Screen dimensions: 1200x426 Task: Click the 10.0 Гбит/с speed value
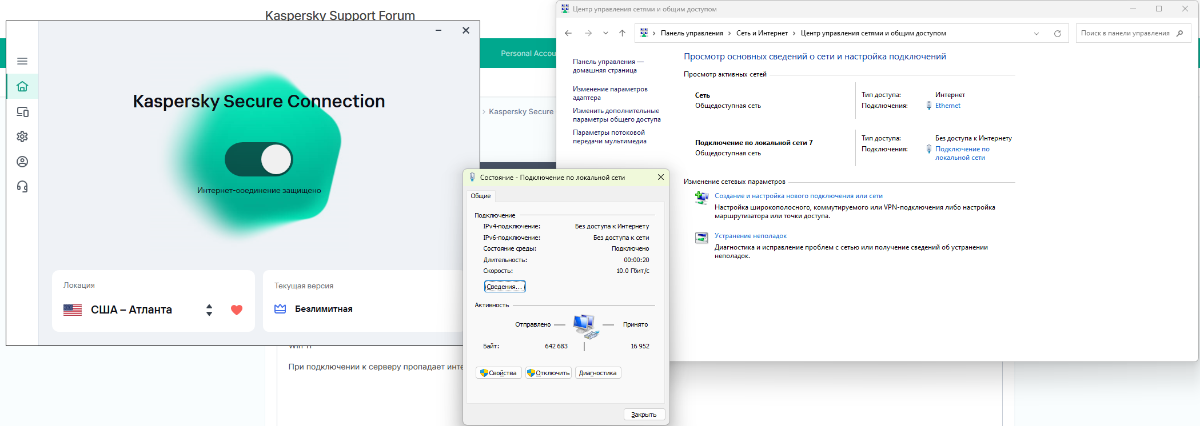tap(632, 270)
